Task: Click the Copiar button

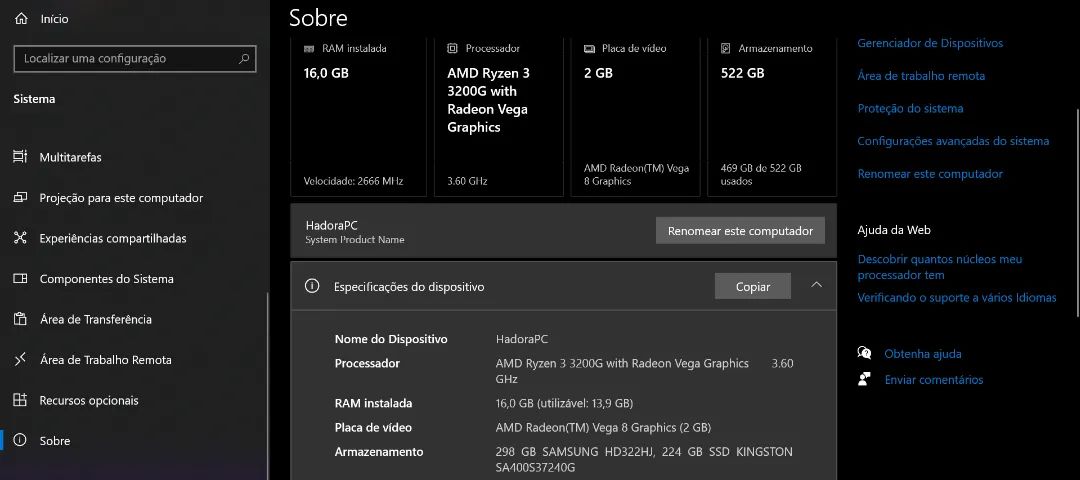Action: tap(753, 286)
